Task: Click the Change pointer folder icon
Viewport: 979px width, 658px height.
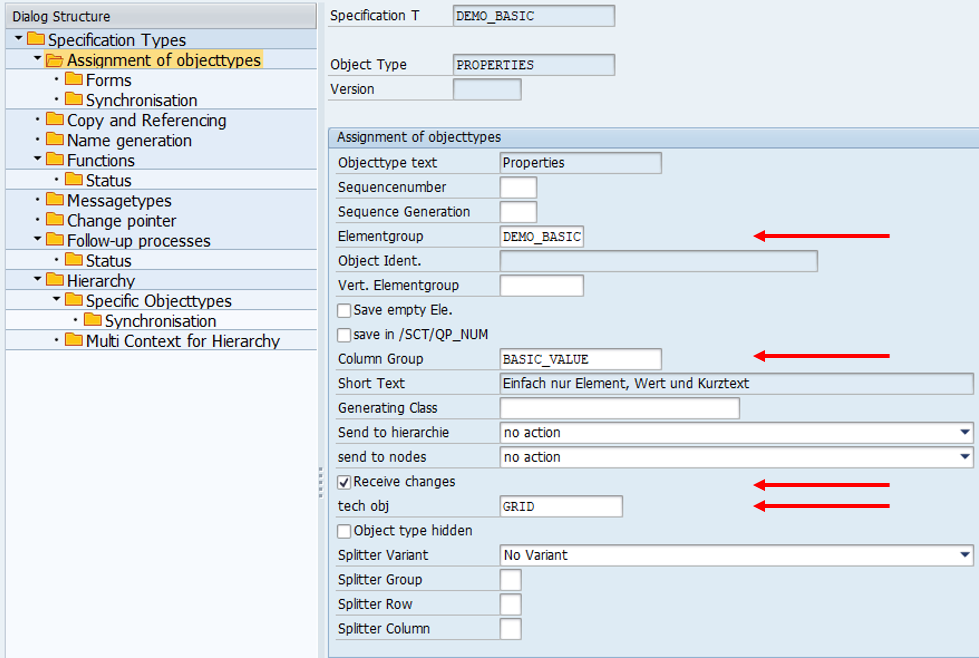Action: pyautogui.click(x=55, y=220)
